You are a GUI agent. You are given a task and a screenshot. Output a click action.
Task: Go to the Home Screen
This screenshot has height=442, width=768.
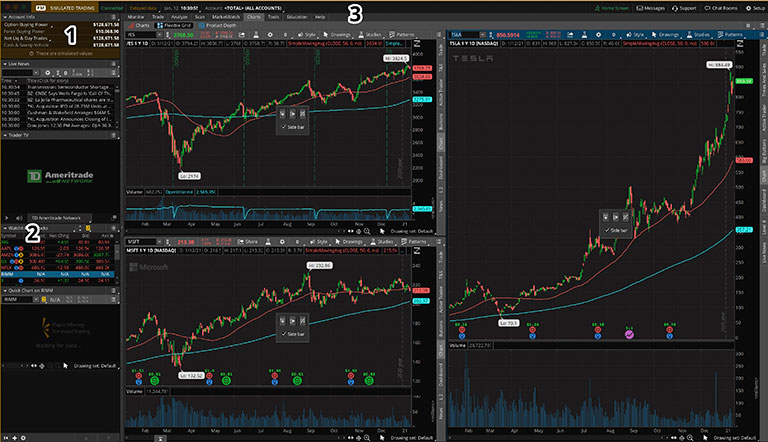[x=612, y=8]
